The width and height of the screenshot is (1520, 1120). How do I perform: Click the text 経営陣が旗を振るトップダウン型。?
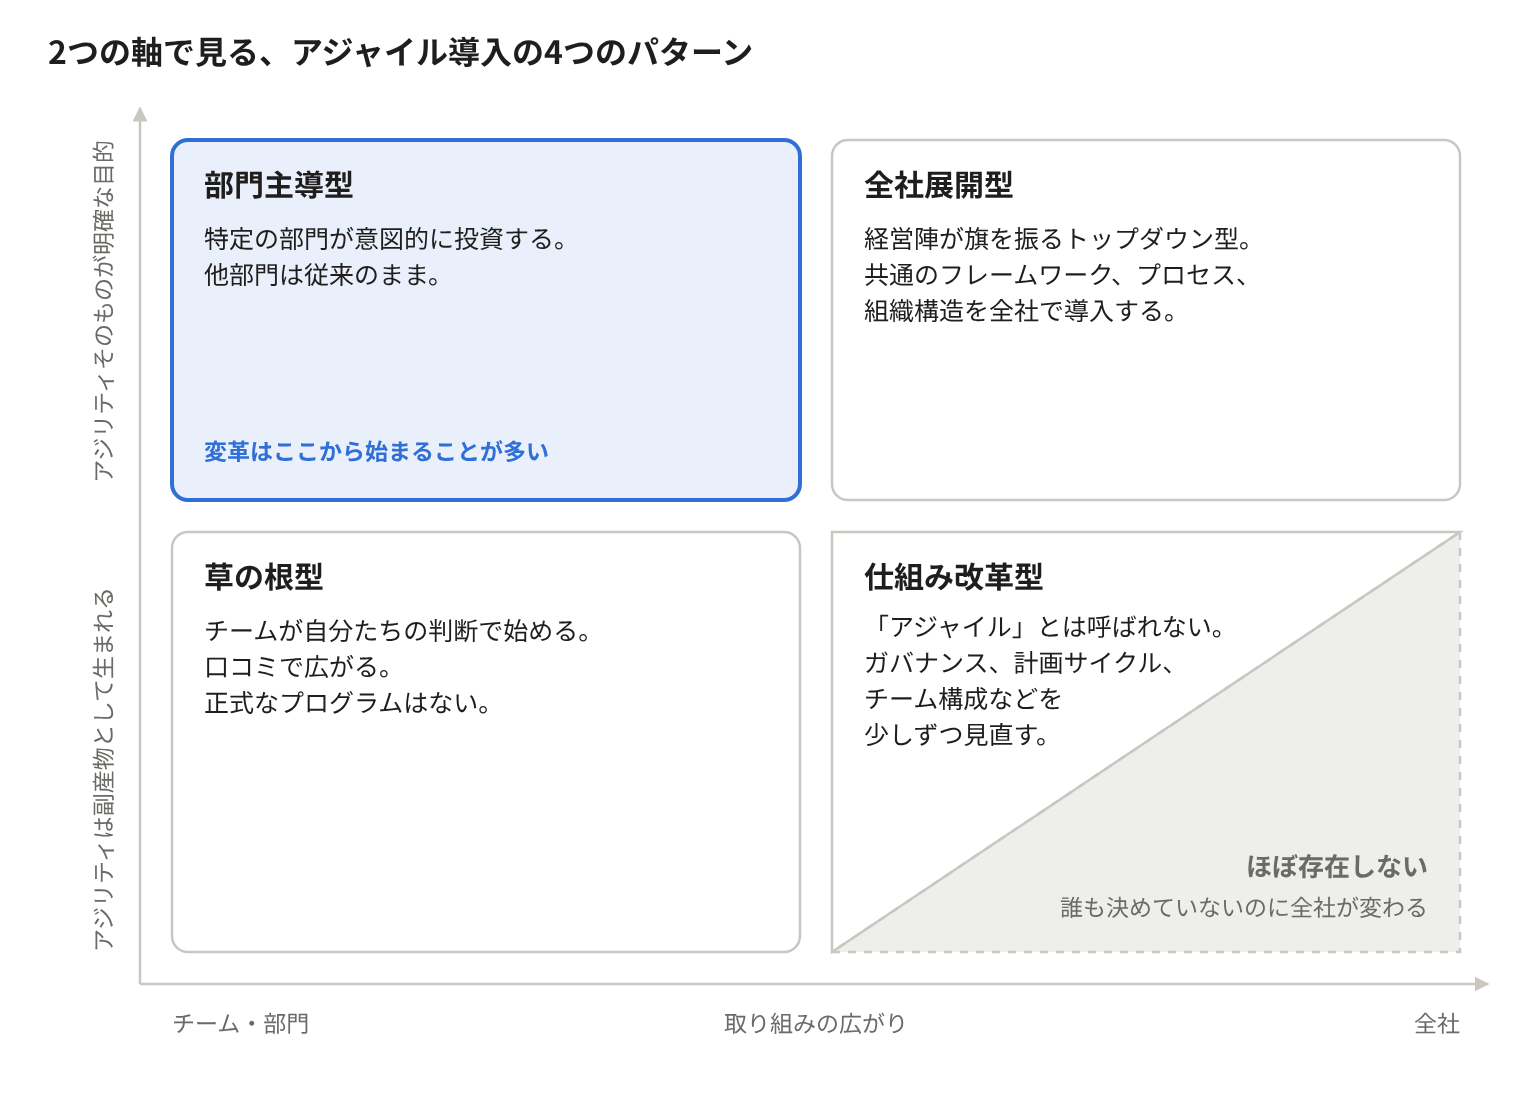(x=1059, y=239)
